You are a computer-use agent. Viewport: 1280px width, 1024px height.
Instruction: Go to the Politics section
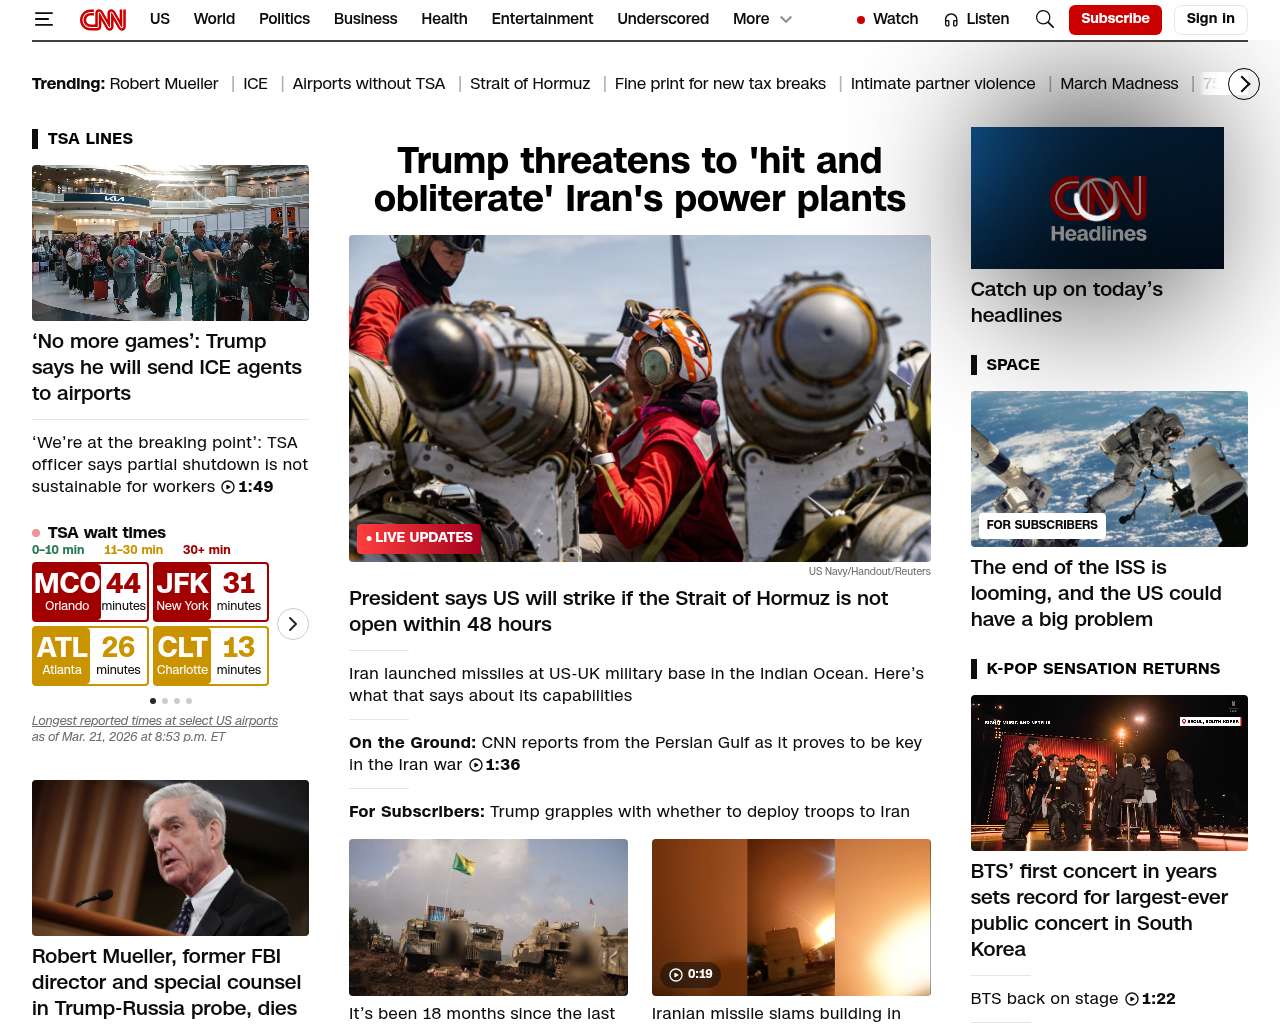[x=284, y=19]
